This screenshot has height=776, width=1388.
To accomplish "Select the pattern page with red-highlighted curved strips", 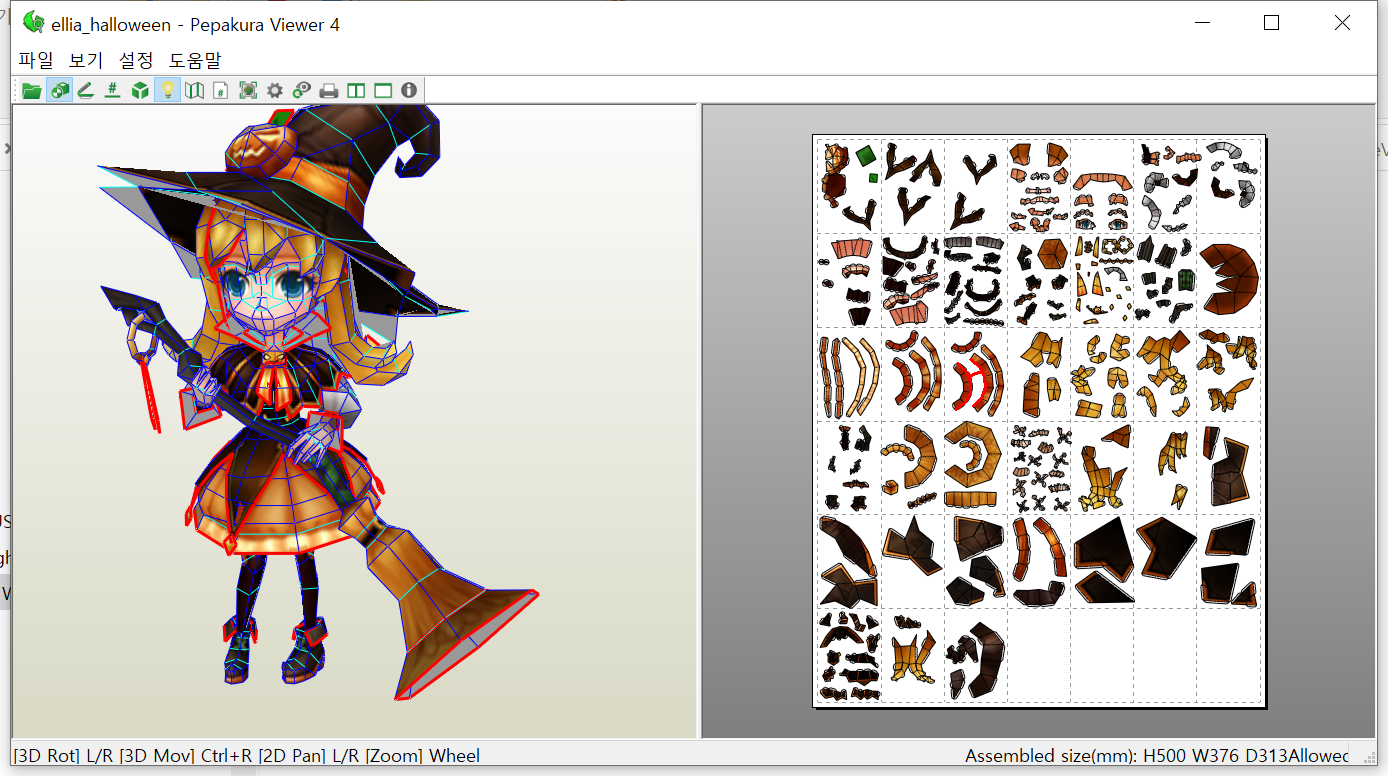I will [x=975, y=374].
